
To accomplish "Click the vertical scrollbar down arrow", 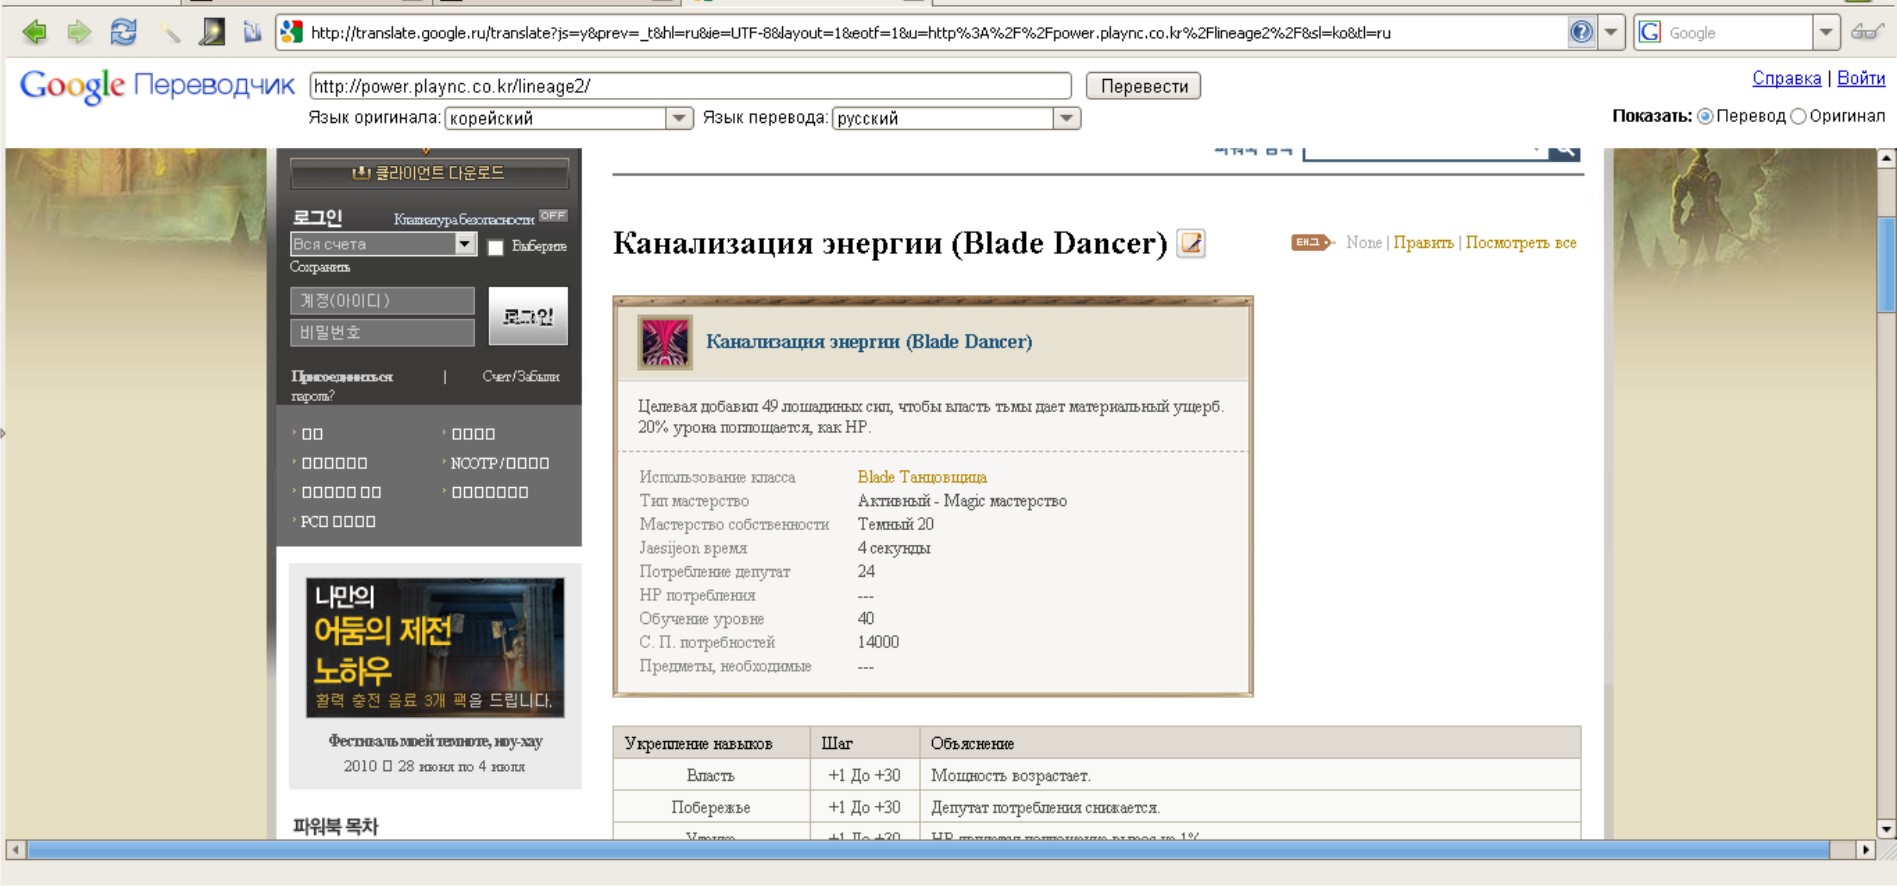I will [x=1887, y=829].
